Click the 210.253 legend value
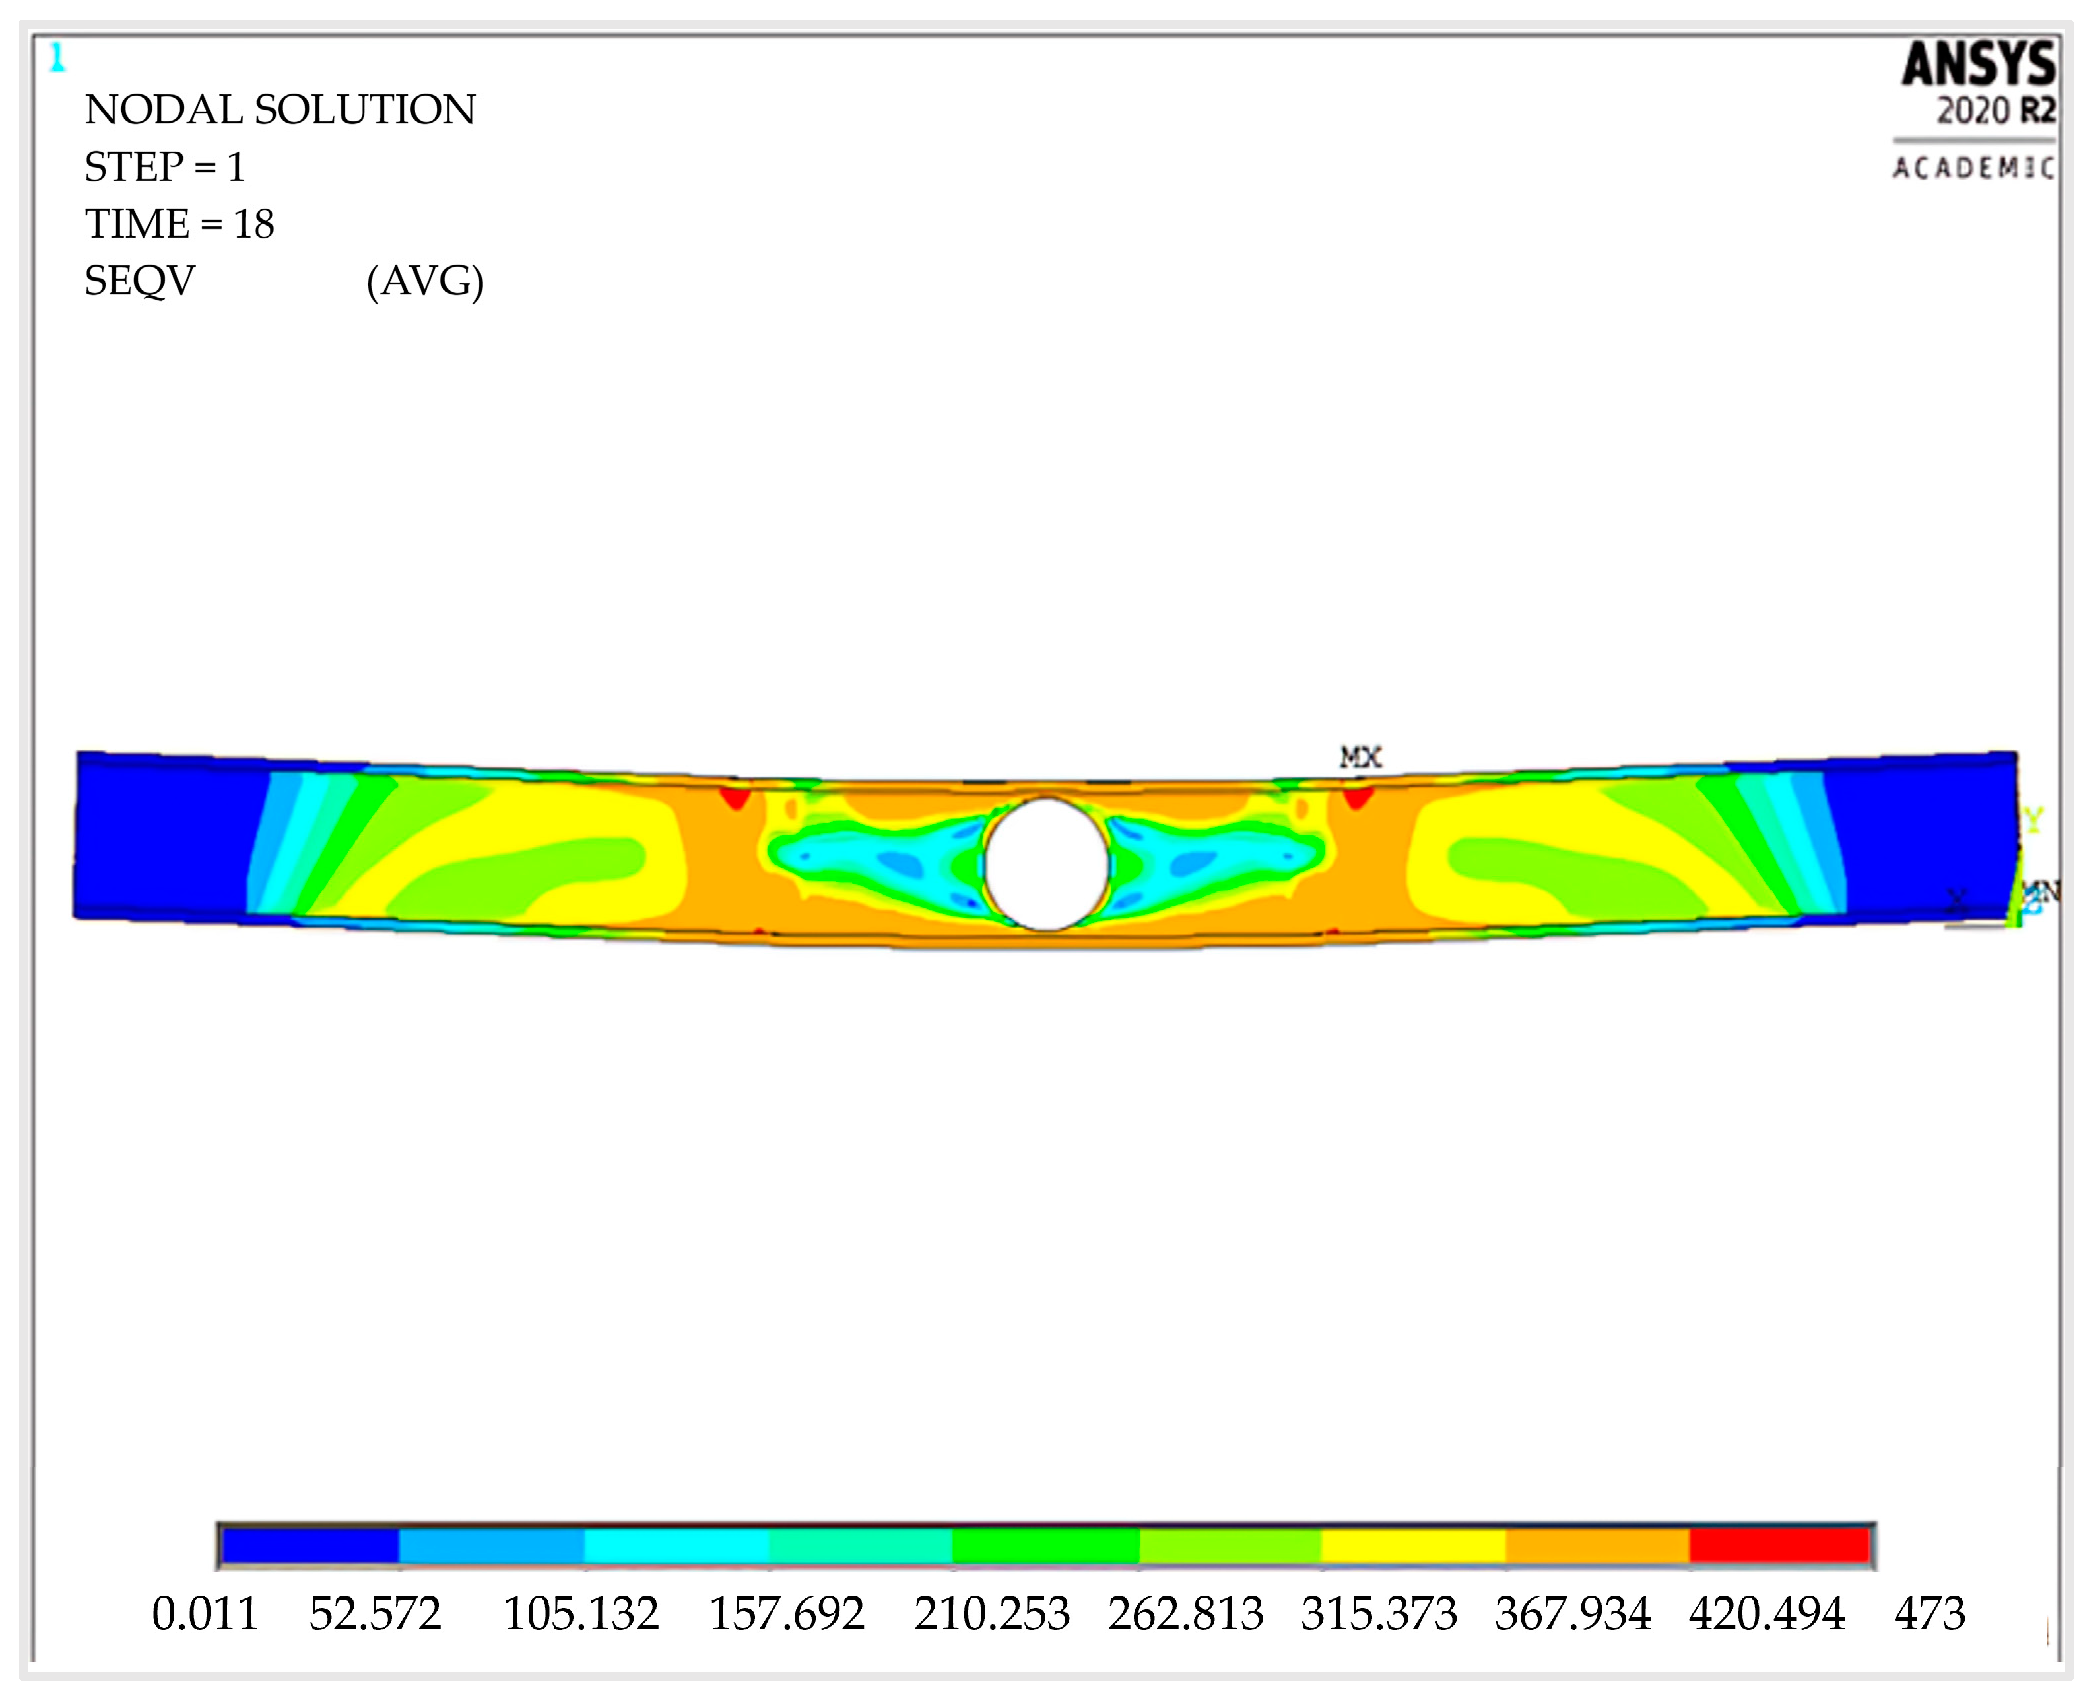The image size is (2095, 1702). [991, 1614]
